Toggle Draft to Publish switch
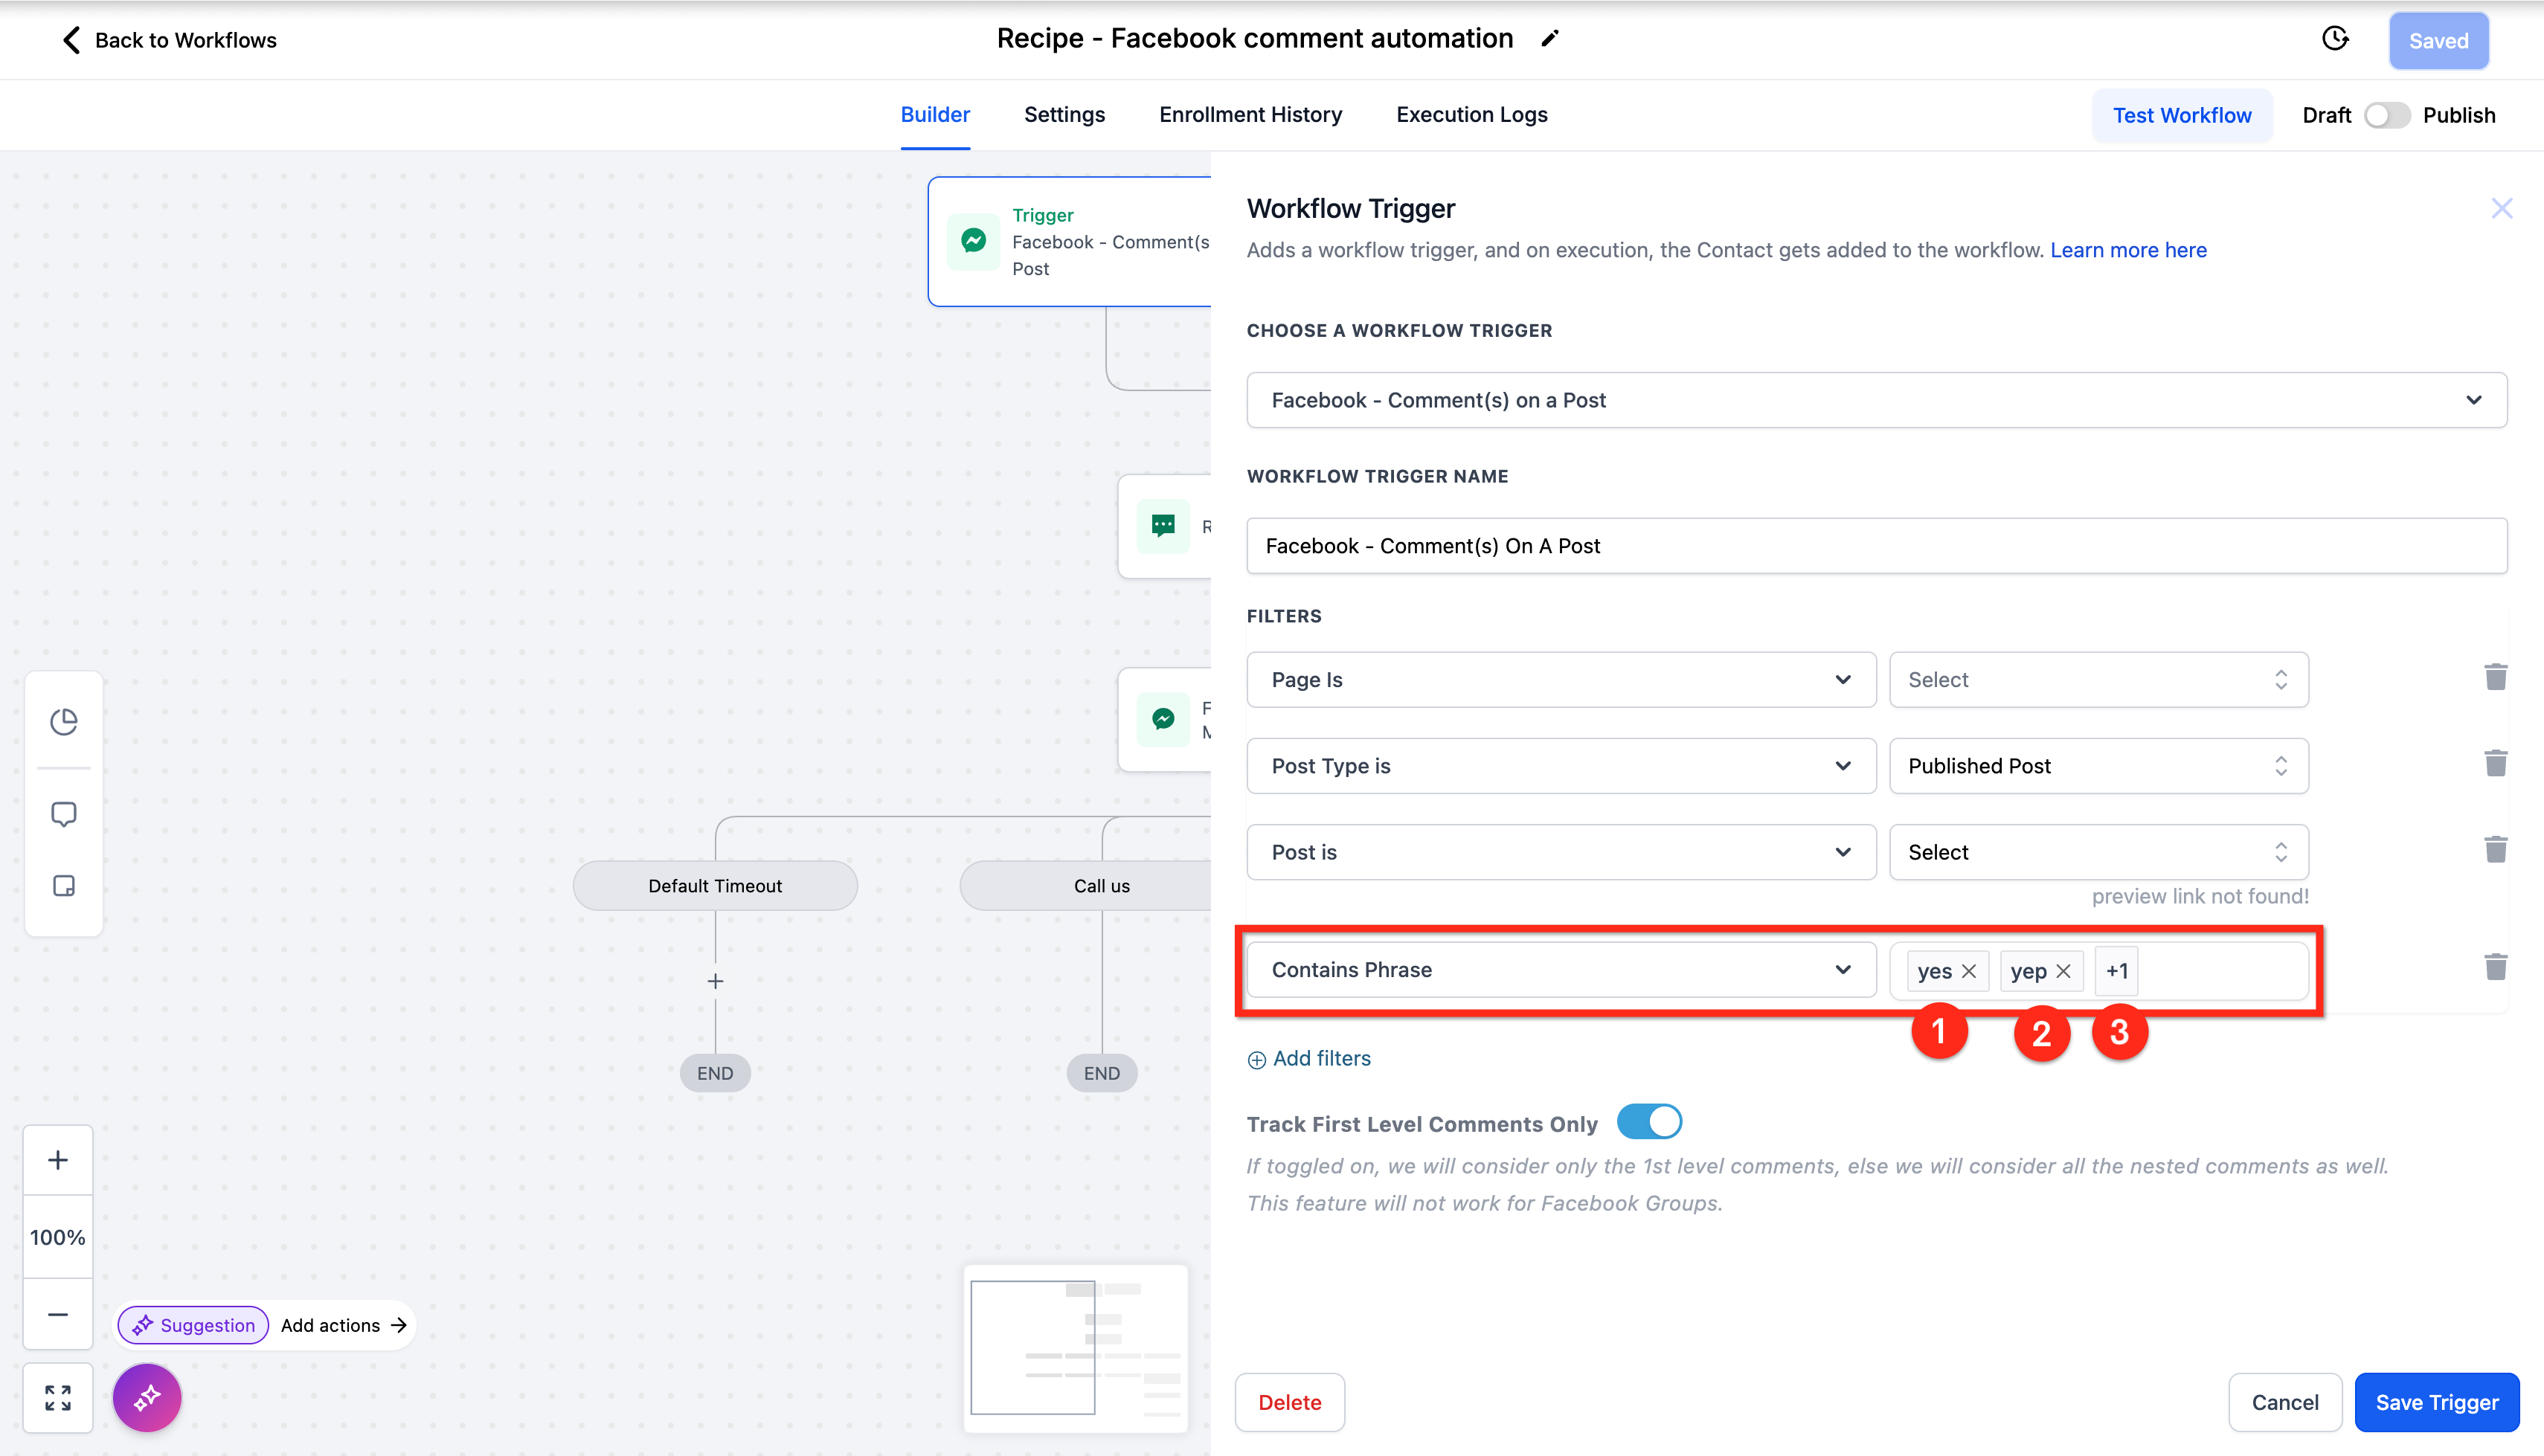Image resolution: width=2544 pixels, height=1456 pixels. tap(2386, 115)
